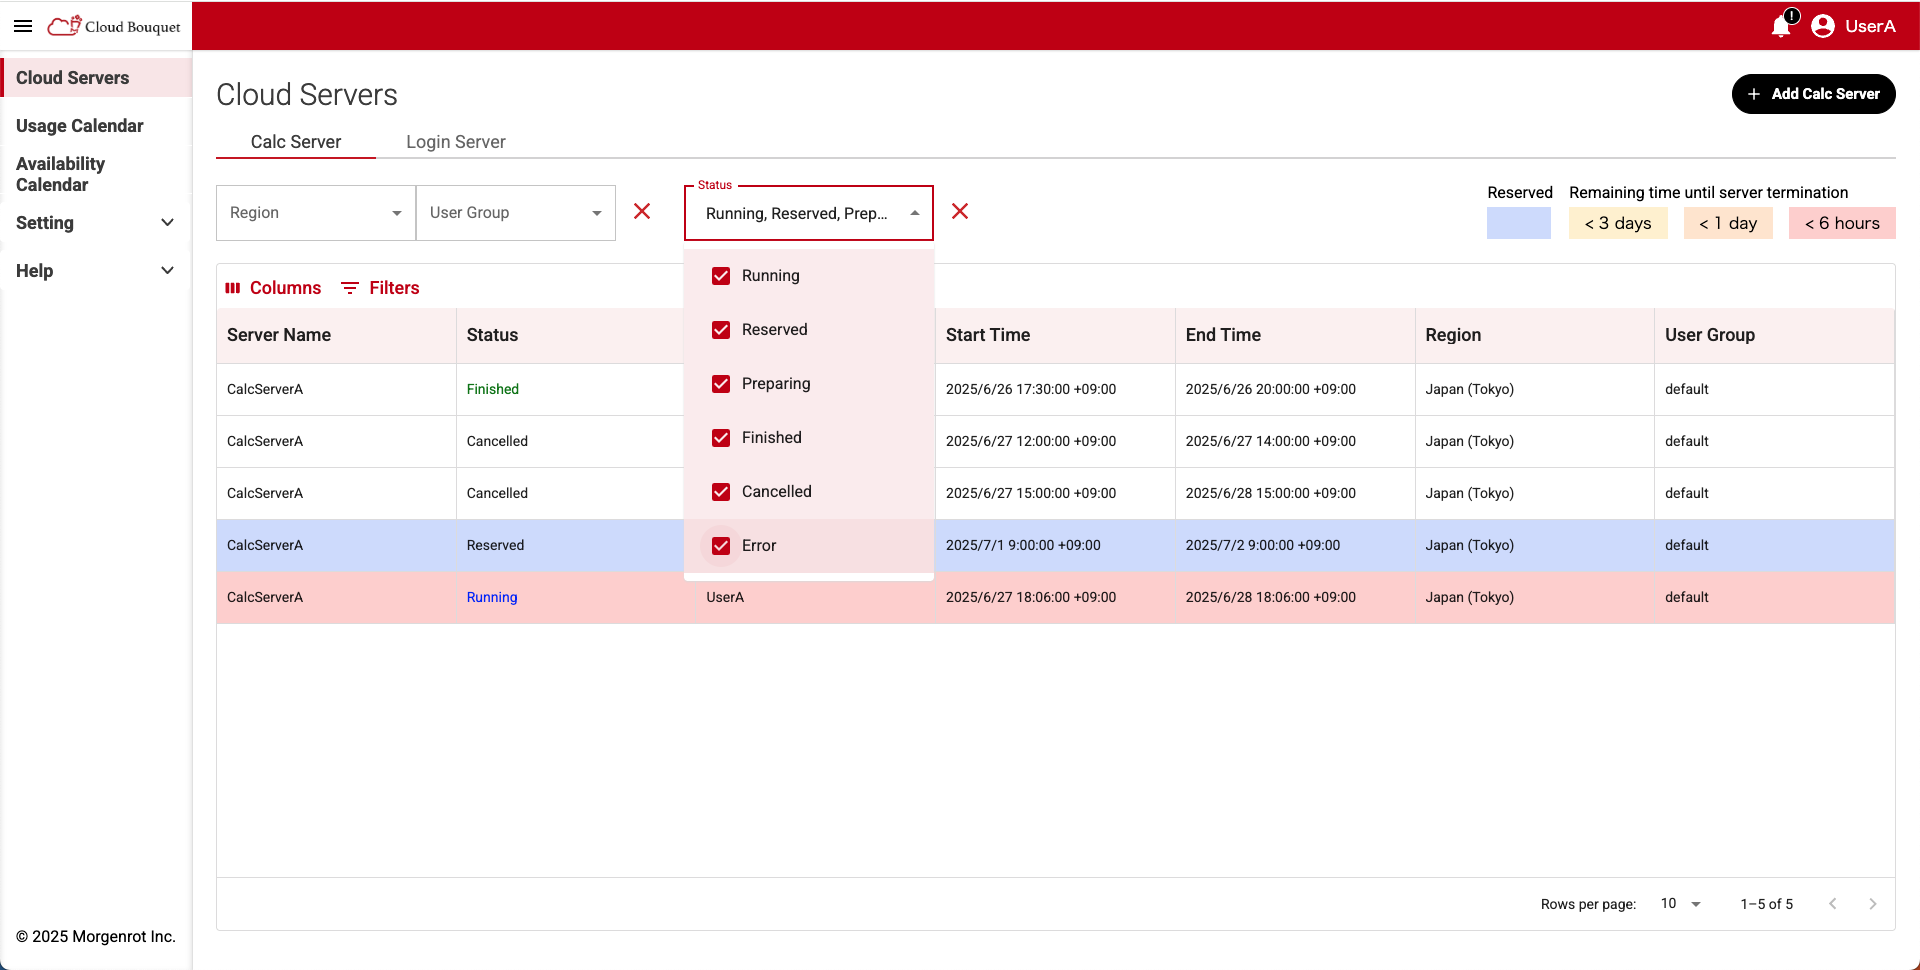Click the UserA account avatar
Screen dimensions: 1920x970
coord(1823,26)
